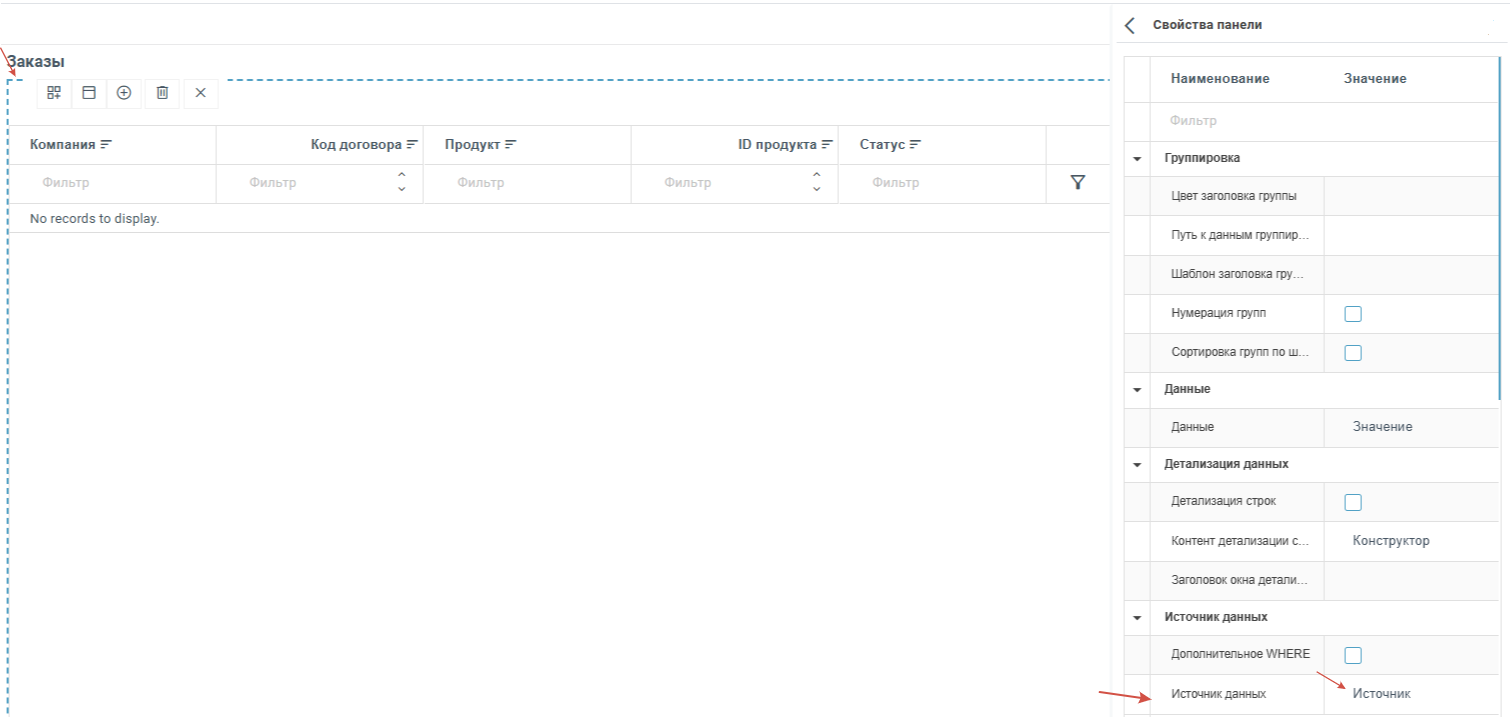Click the Код договора column header
Screen dimensions: 1510x717
pos(355,145)
